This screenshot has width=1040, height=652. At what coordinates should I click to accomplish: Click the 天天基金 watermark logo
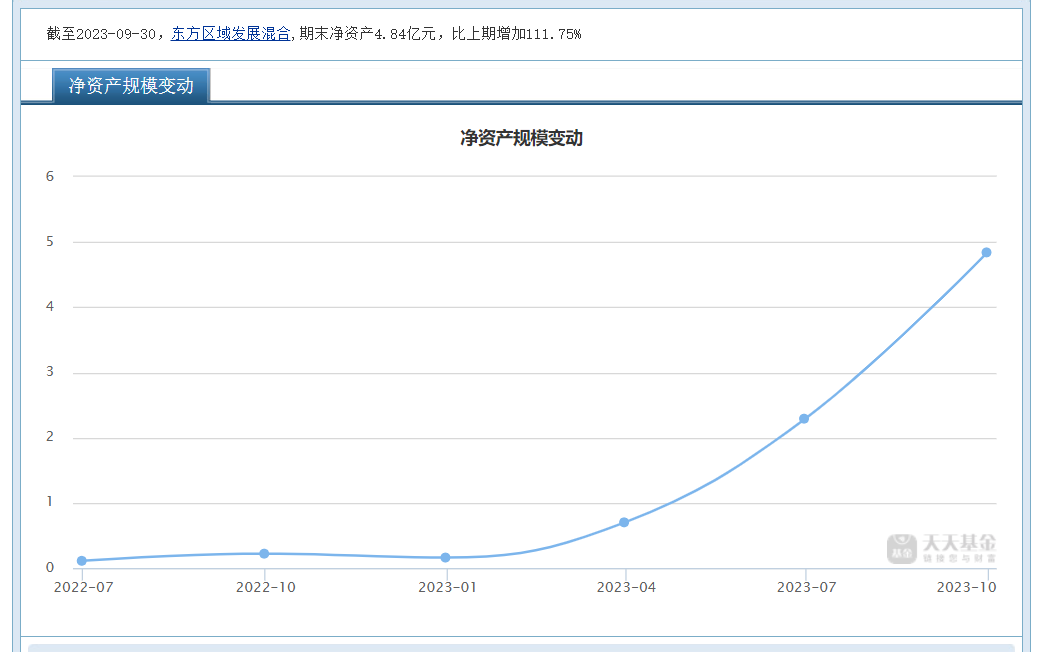pyautogui.click(x=941, y=548)
